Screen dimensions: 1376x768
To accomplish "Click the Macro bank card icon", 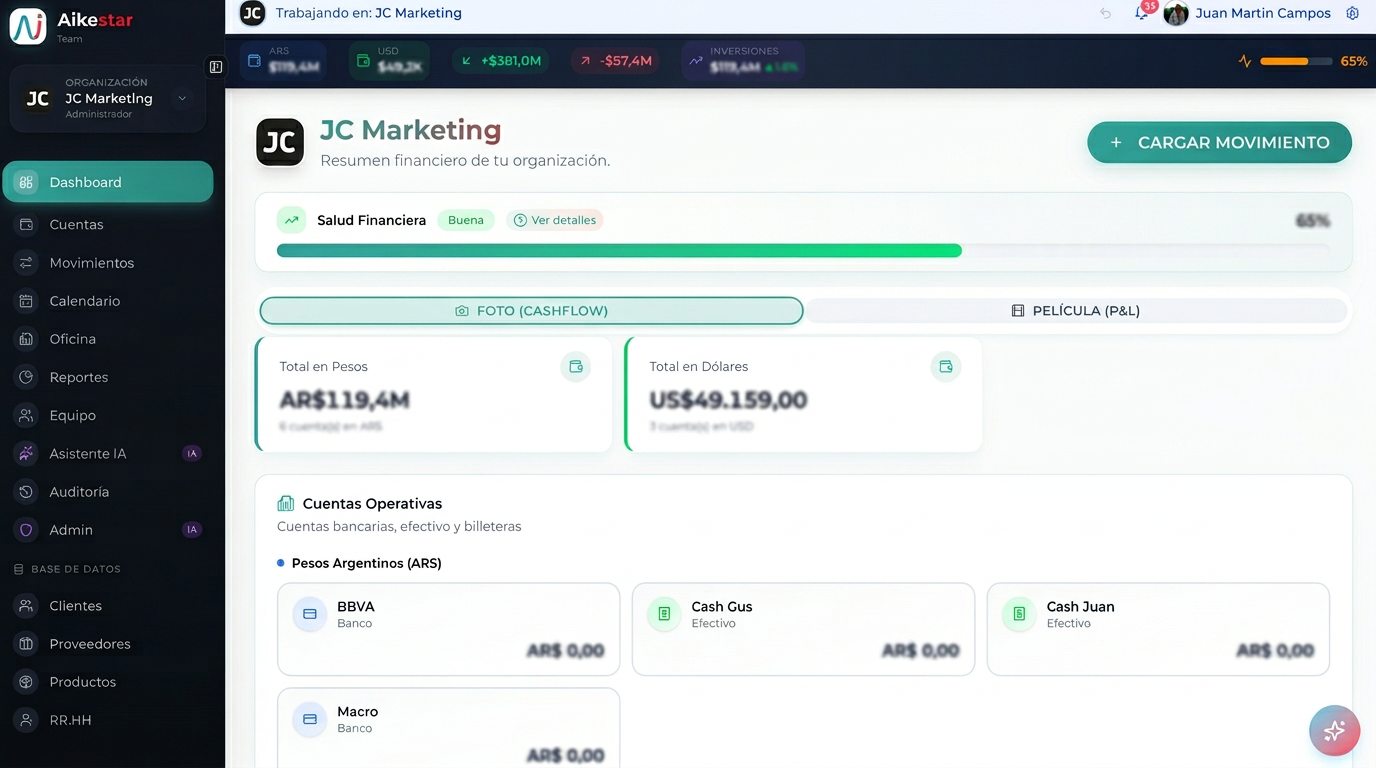I will (310, 719).
